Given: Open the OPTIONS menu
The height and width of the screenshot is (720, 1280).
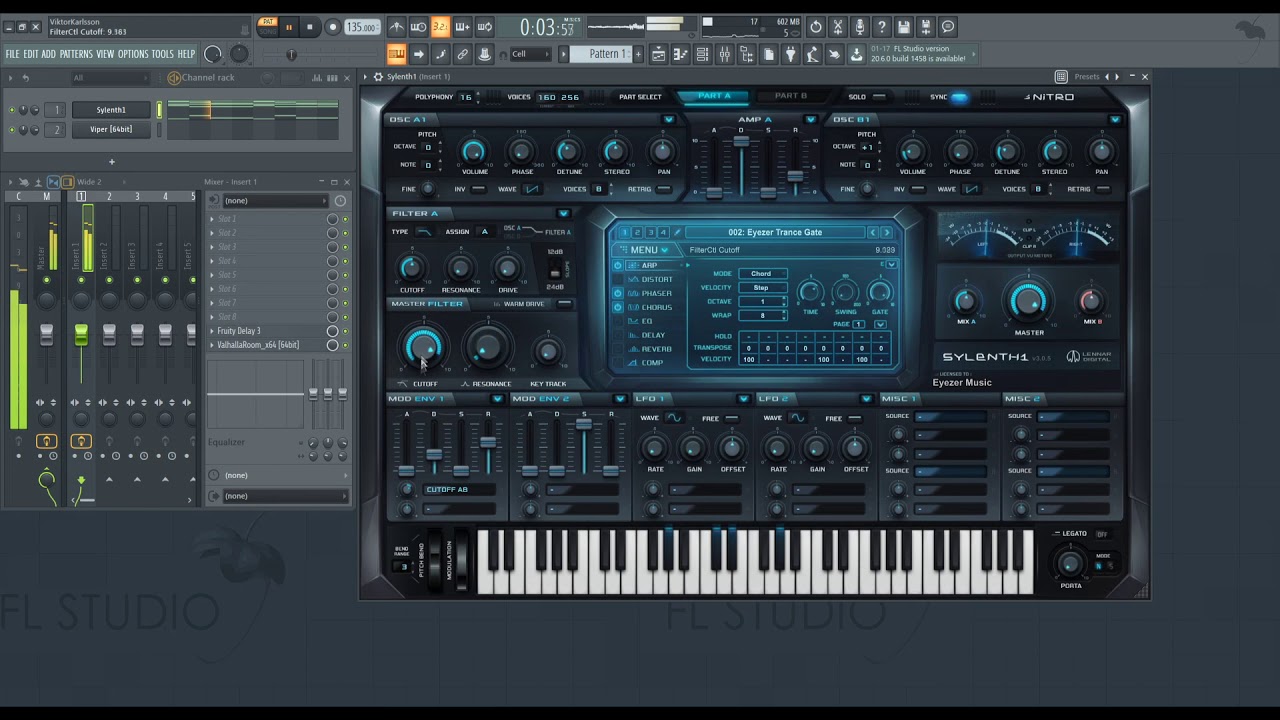Looking at the screenshot, I should [133, 54].
